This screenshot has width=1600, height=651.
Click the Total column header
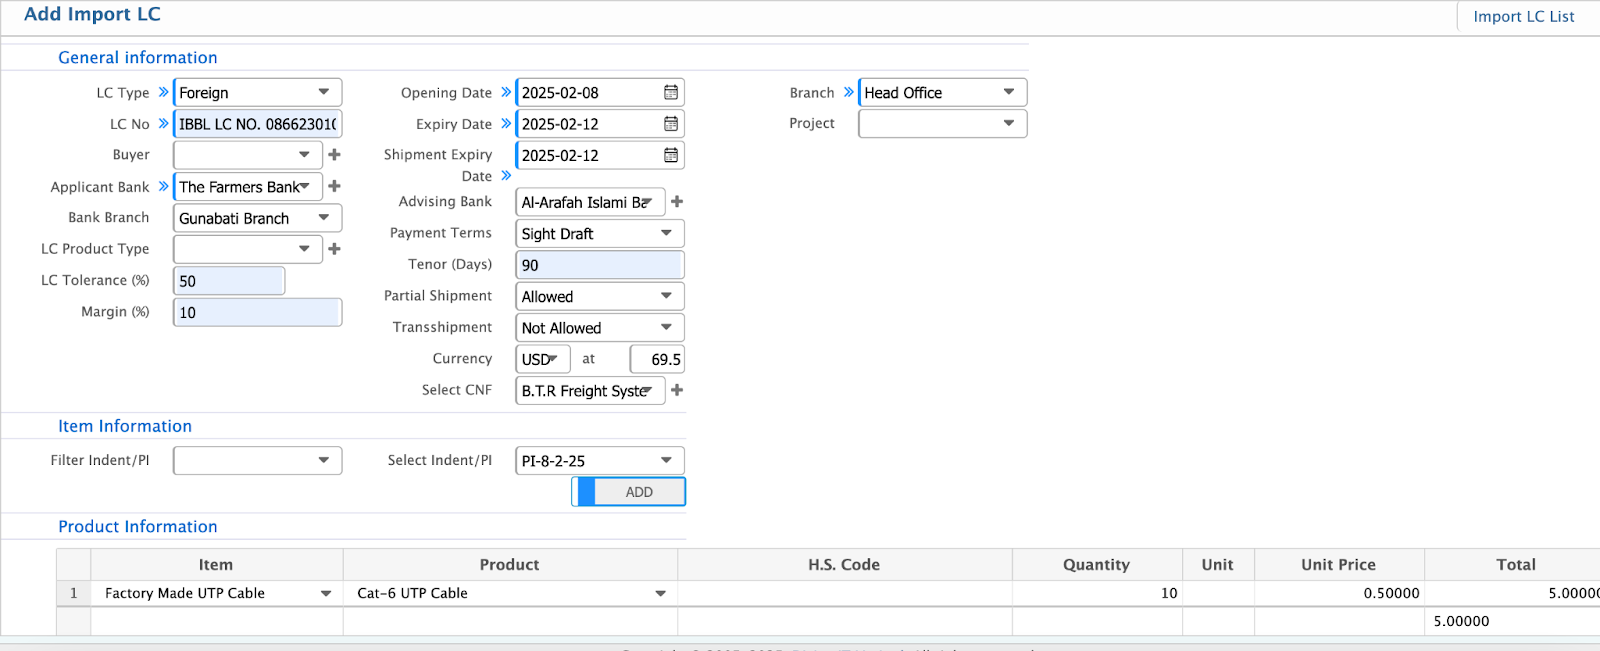(x=1513, y=564)
